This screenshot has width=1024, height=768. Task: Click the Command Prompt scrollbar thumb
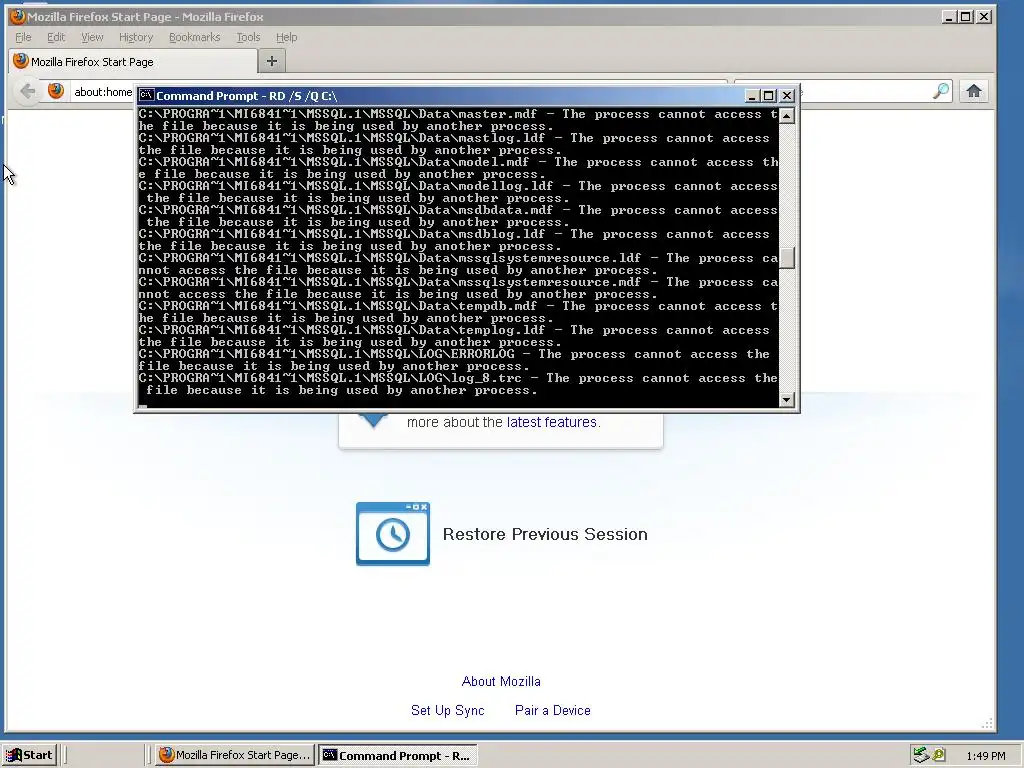787,258
